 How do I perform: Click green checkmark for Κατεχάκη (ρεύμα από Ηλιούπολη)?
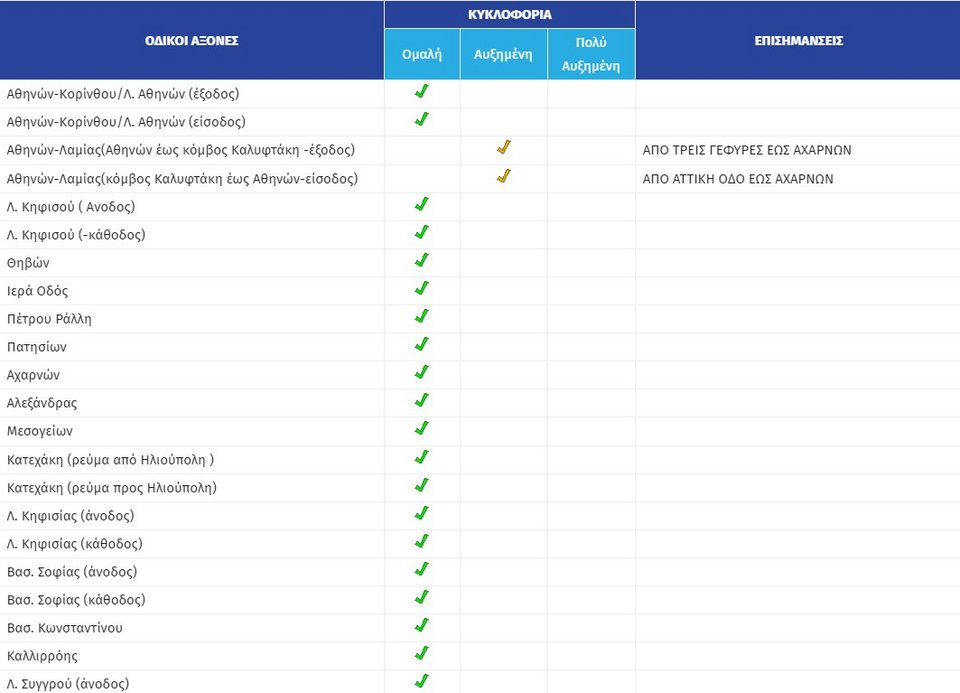pyautogui.click(x=422, y=457)
